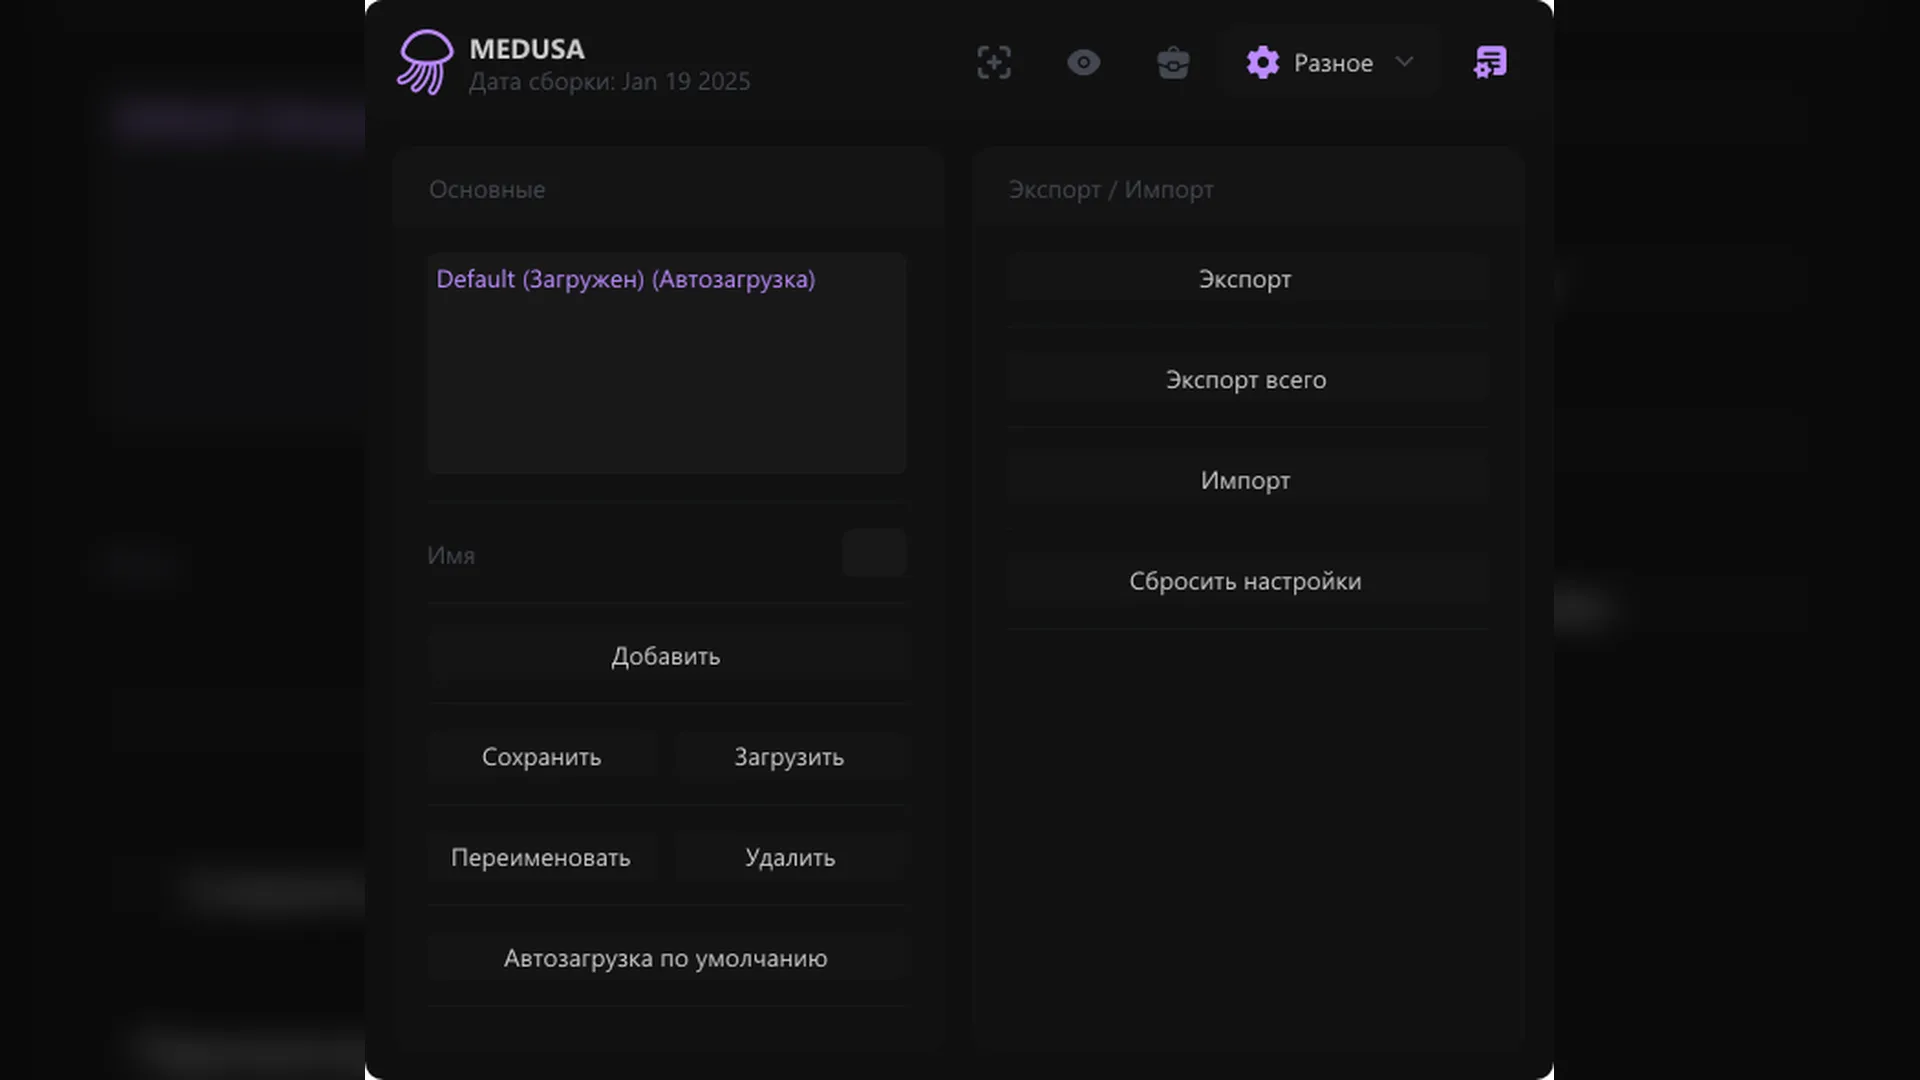Select Default (Загружен) config entry
This screenshot has width=1920, height=1080.
625,279
